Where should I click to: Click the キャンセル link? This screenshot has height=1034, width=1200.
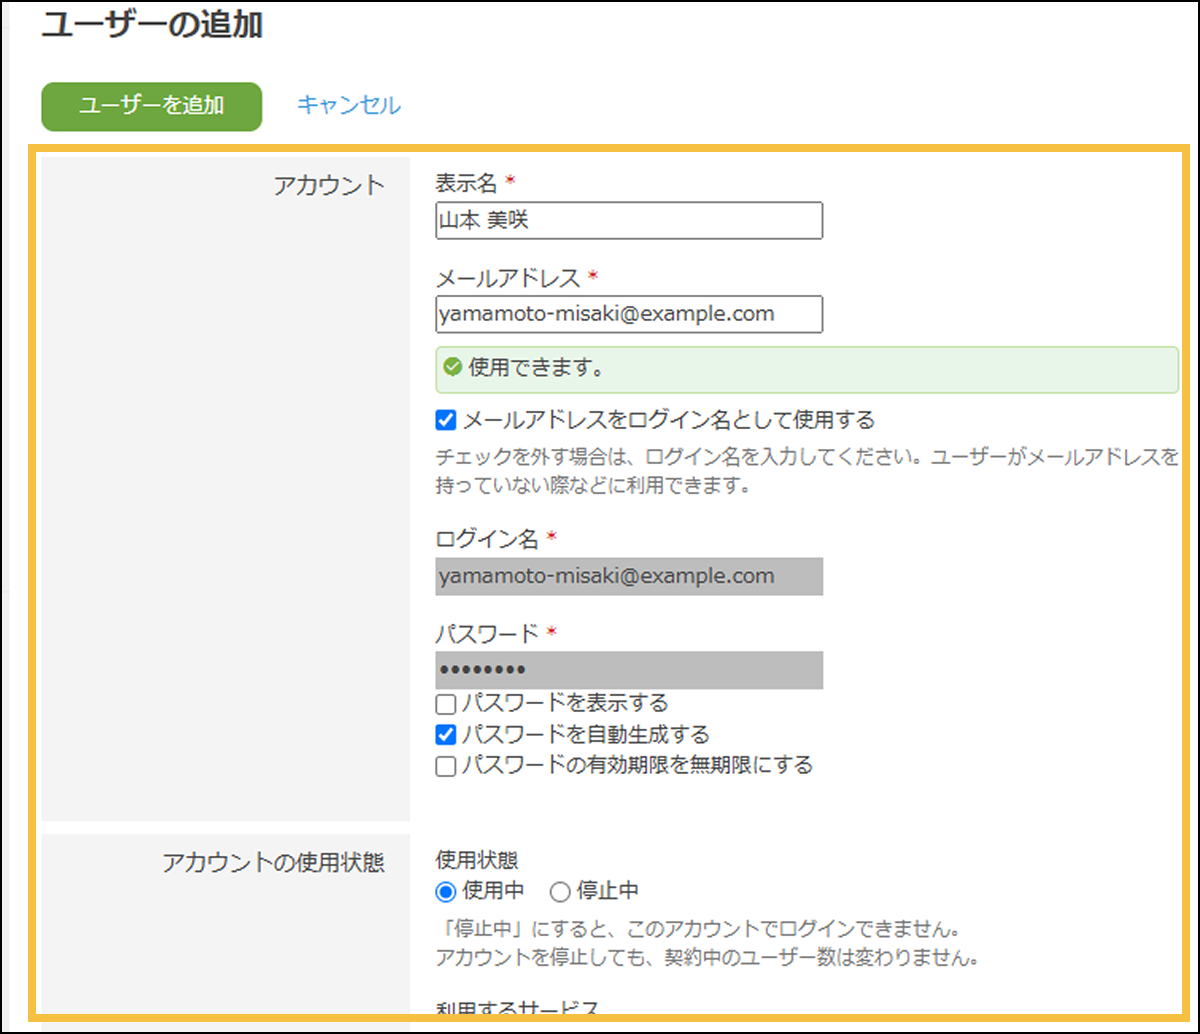coord(349,105)
